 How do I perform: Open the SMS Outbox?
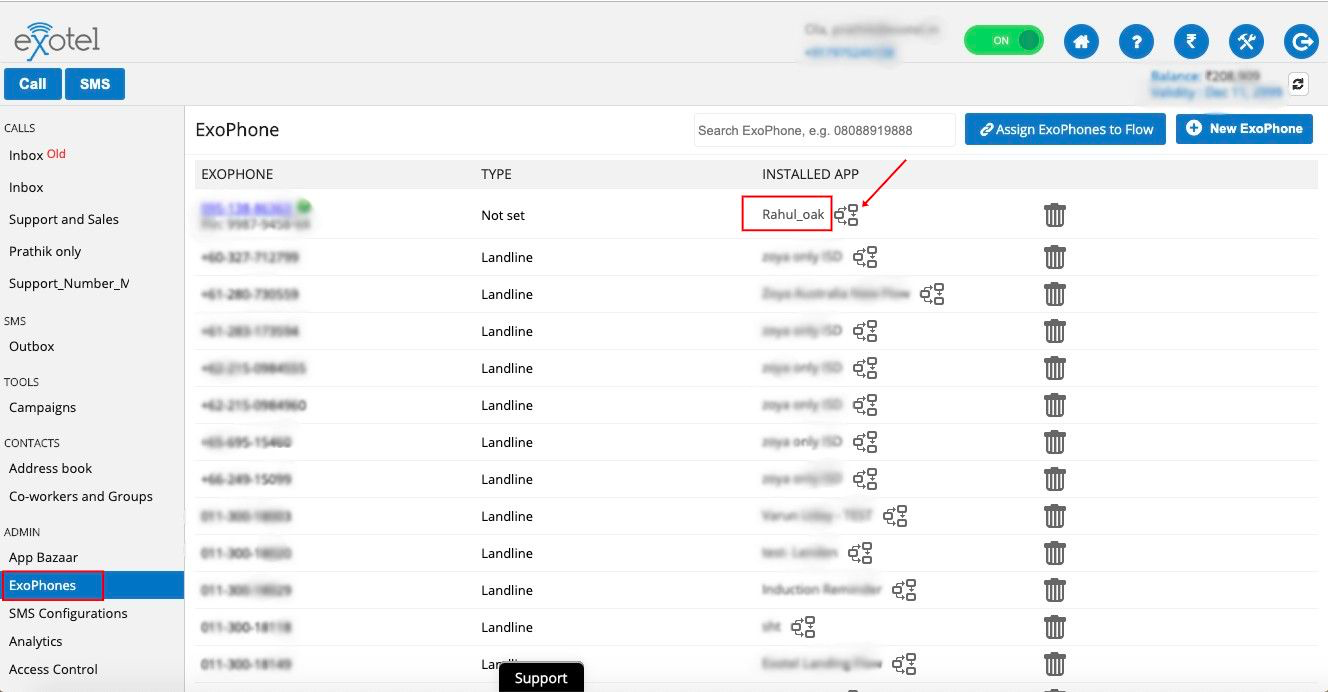click(x=32, y=346)
